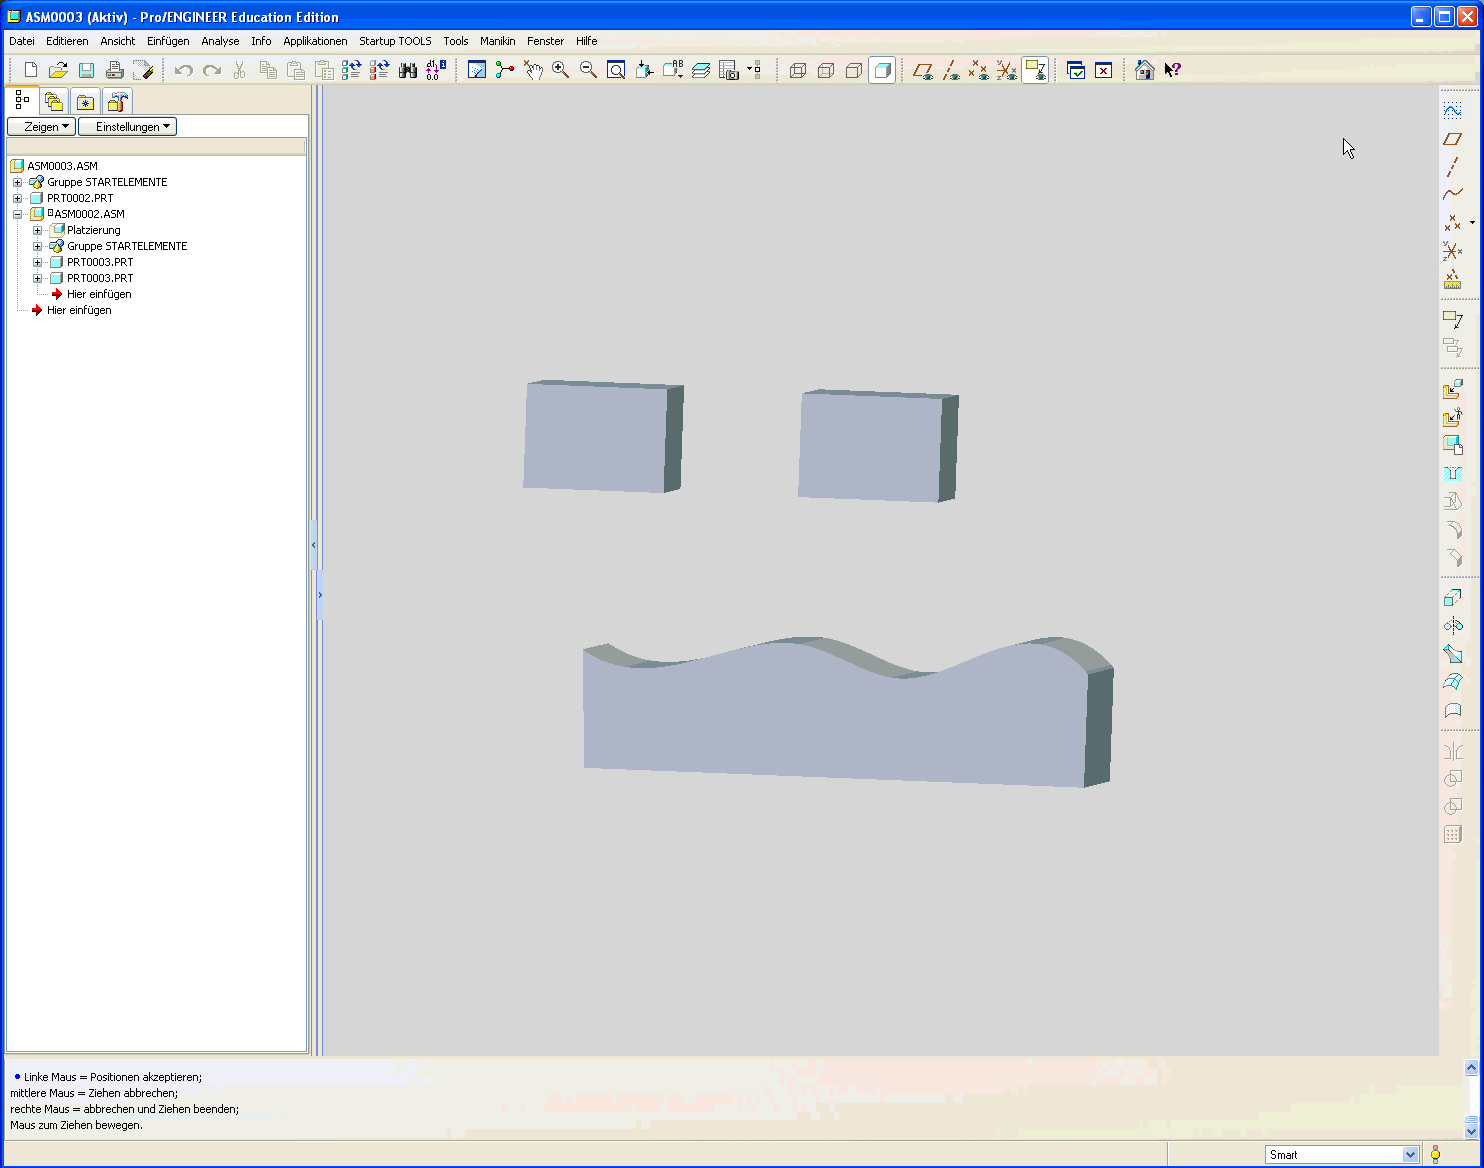
Task: Toggle spin center display
Action: (505, 70)
